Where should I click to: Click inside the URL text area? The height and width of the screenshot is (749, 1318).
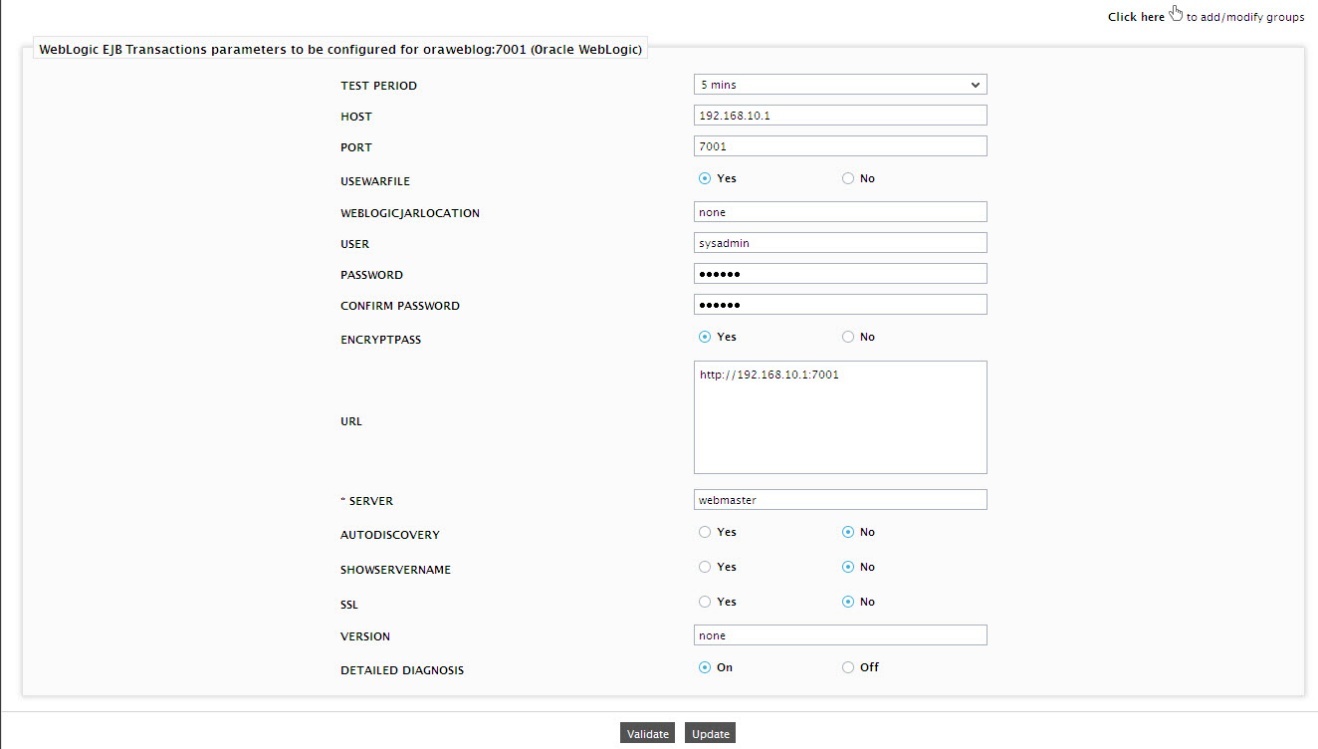[840, 417]
